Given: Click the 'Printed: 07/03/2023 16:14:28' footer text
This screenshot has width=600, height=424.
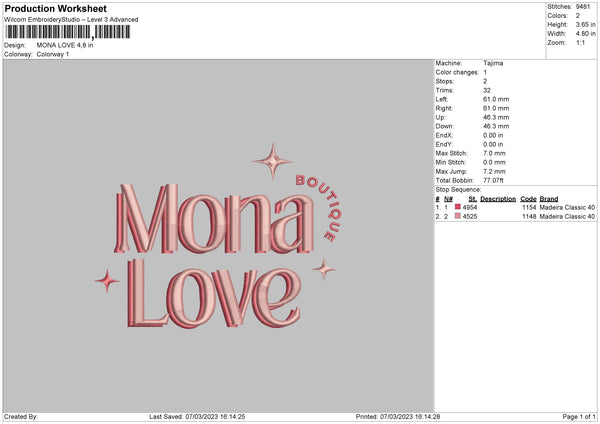Looking at the screenshot, I should (398, 417).
